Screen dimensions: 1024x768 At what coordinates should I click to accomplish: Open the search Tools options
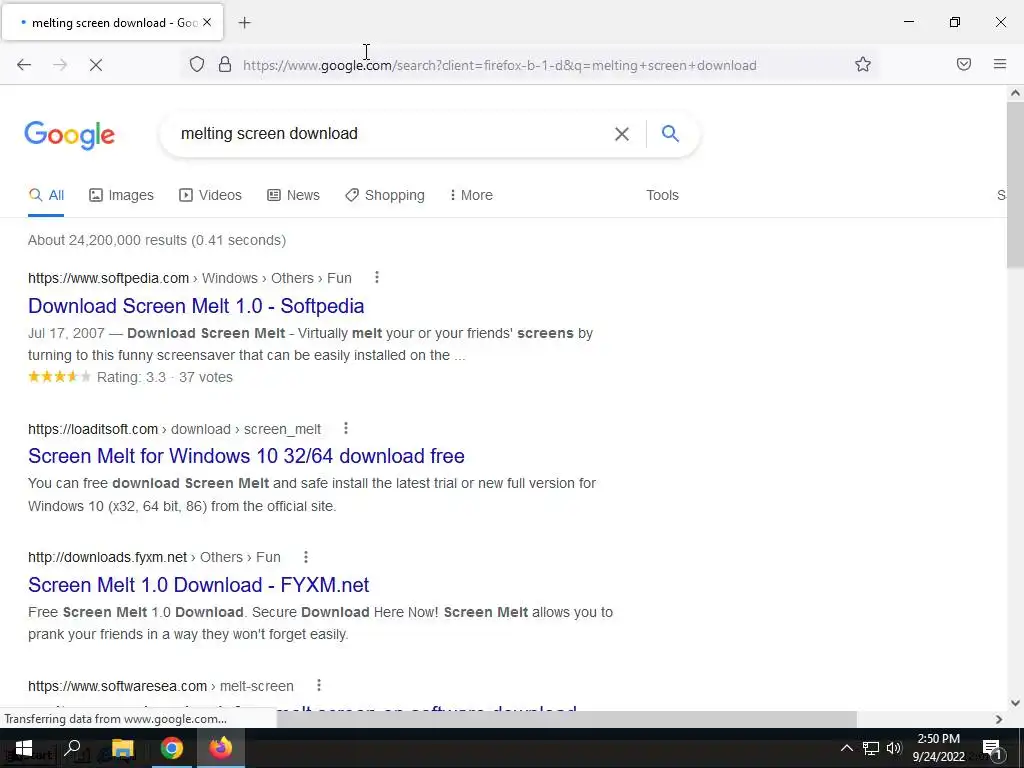[x=662, y=195]
